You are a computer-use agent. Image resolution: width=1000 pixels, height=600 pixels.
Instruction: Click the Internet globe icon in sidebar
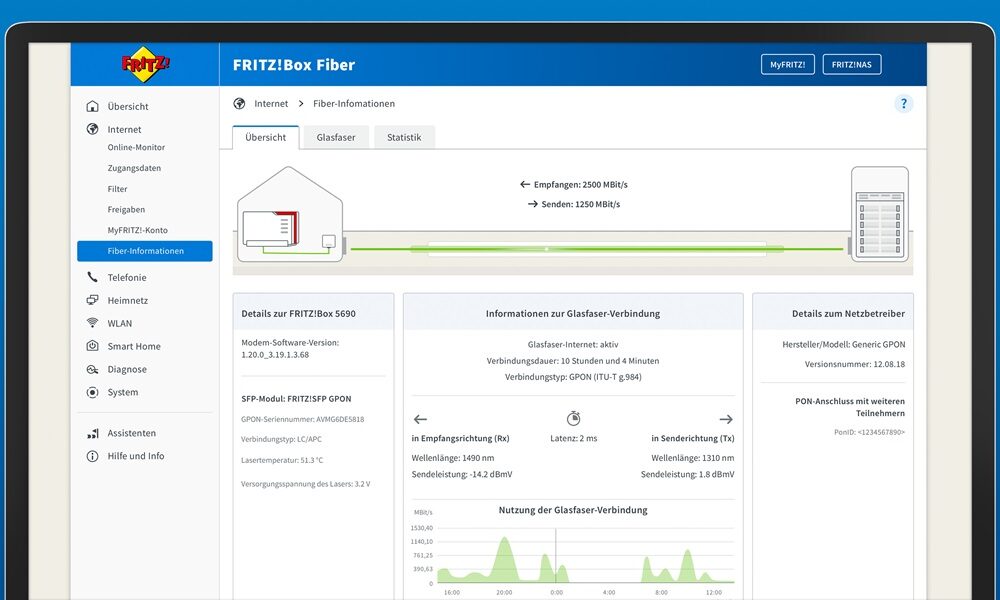click(x=93, y=130)
